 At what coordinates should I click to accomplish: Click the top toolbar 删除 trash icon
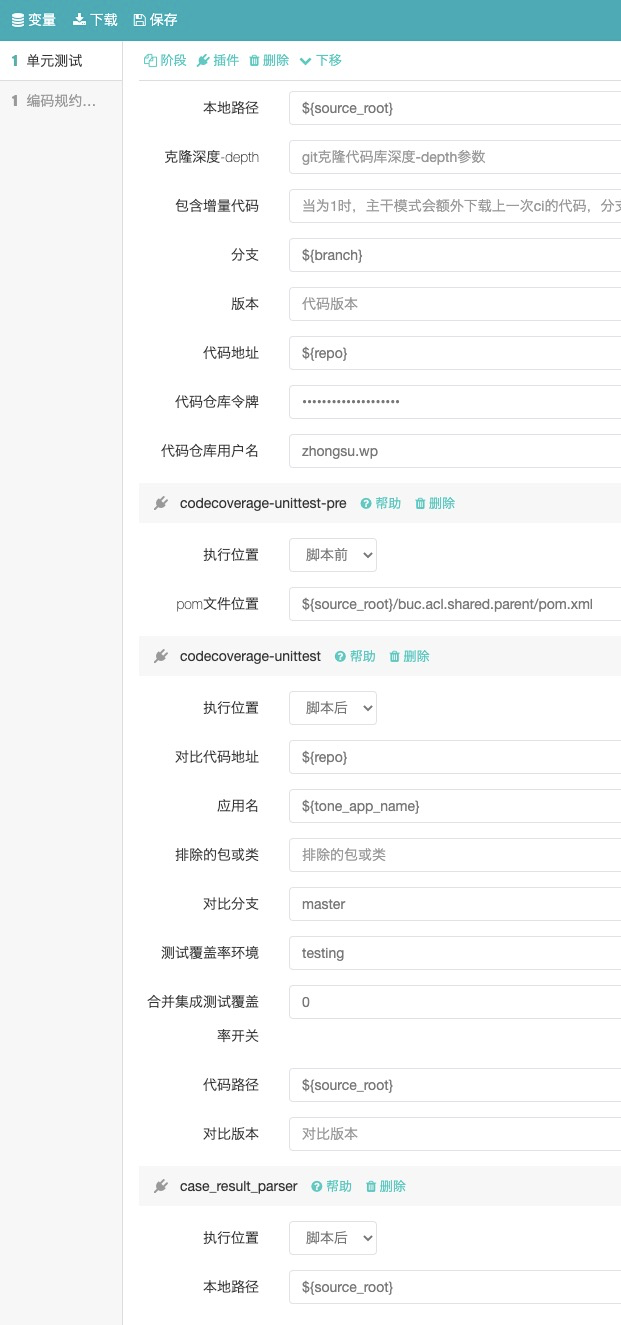[254, 61]
